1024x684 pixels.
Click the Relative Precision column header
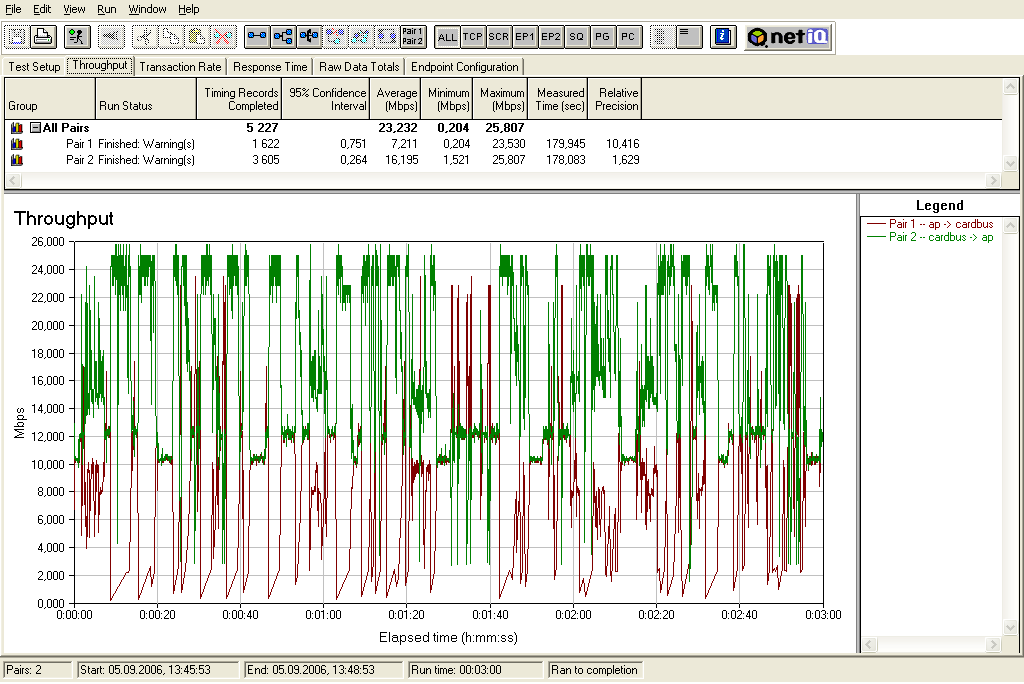click(x=615, y=99)
